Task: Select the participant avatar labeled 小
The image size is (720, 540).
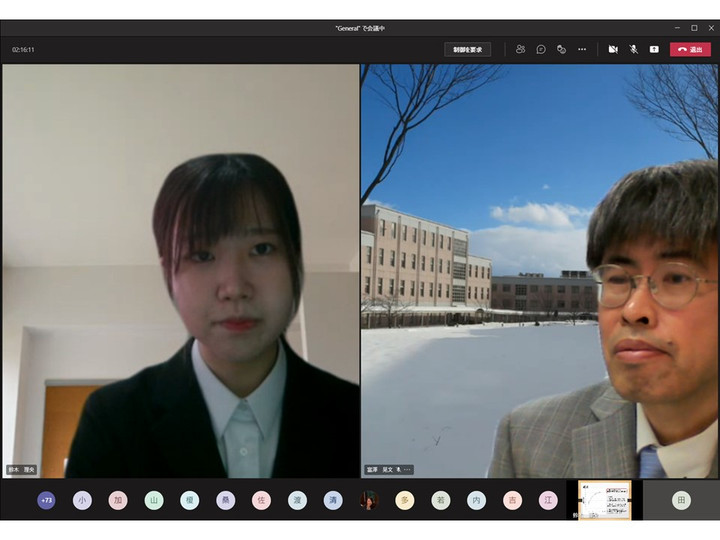Action: tap(82, 501)
